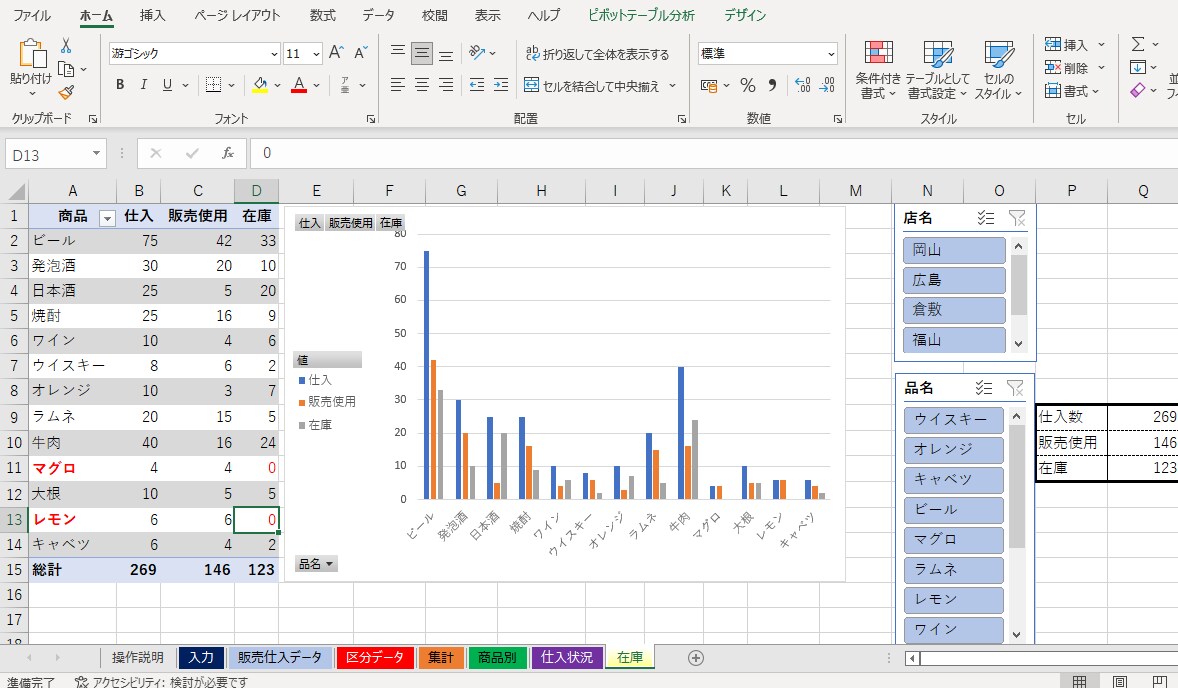The image size is (1178, 688).
Task: Select 広島 in the 店名 slicer
Action: [x=954, y=280]
